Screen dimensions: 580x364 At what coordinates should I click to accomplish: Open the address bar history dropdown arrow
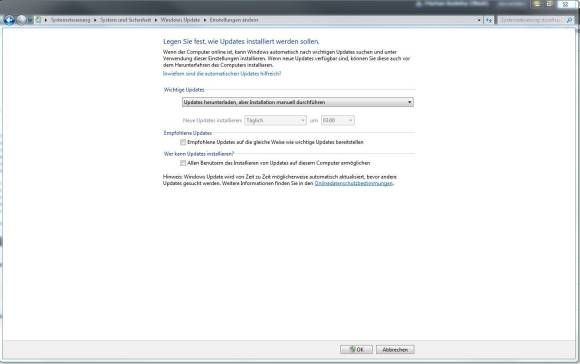[x=479, y=20]
